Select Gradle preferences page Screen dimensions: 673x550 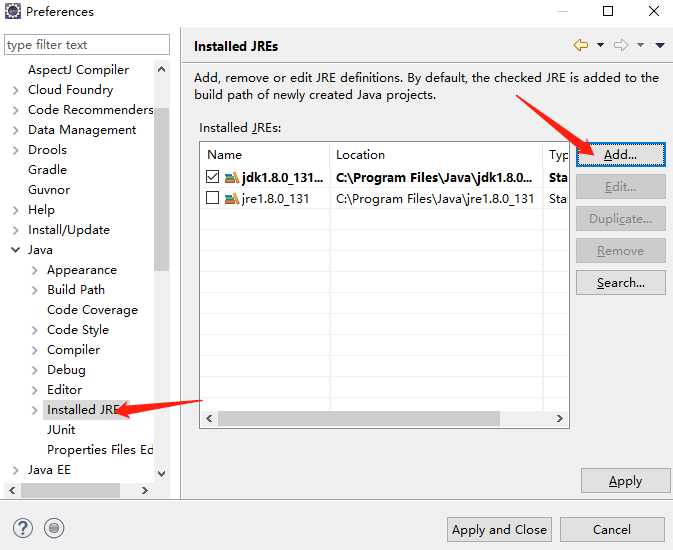pos(47,170)
